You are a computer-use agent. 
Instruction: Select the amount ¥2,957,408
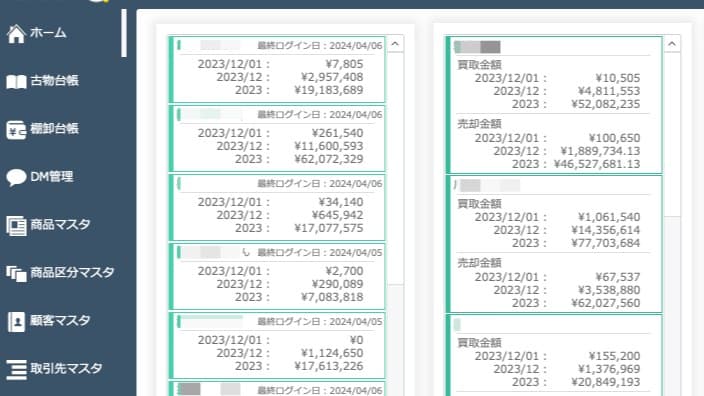tap(332, 77)
